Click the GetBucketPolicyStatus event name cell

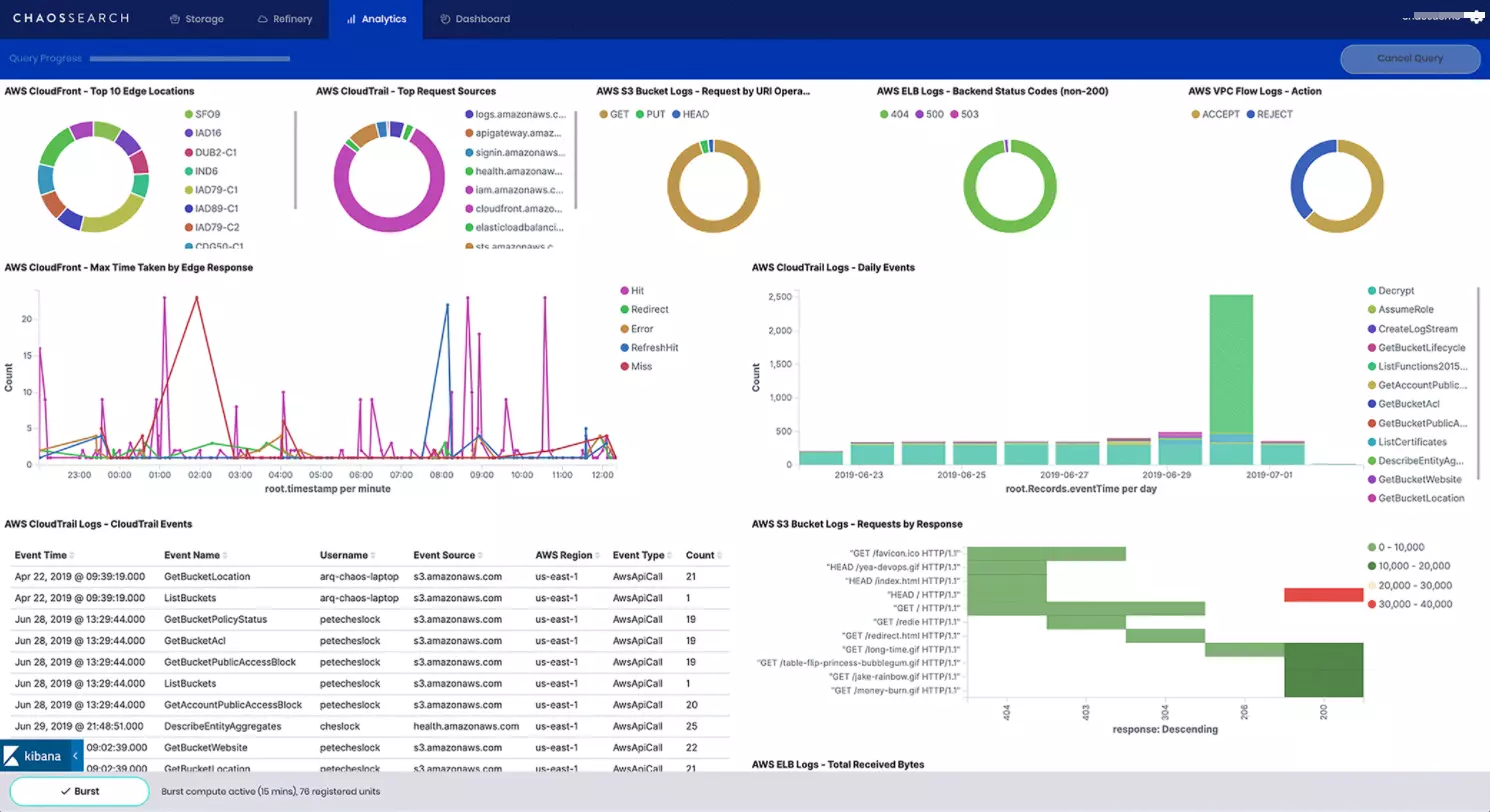(215, 619)
